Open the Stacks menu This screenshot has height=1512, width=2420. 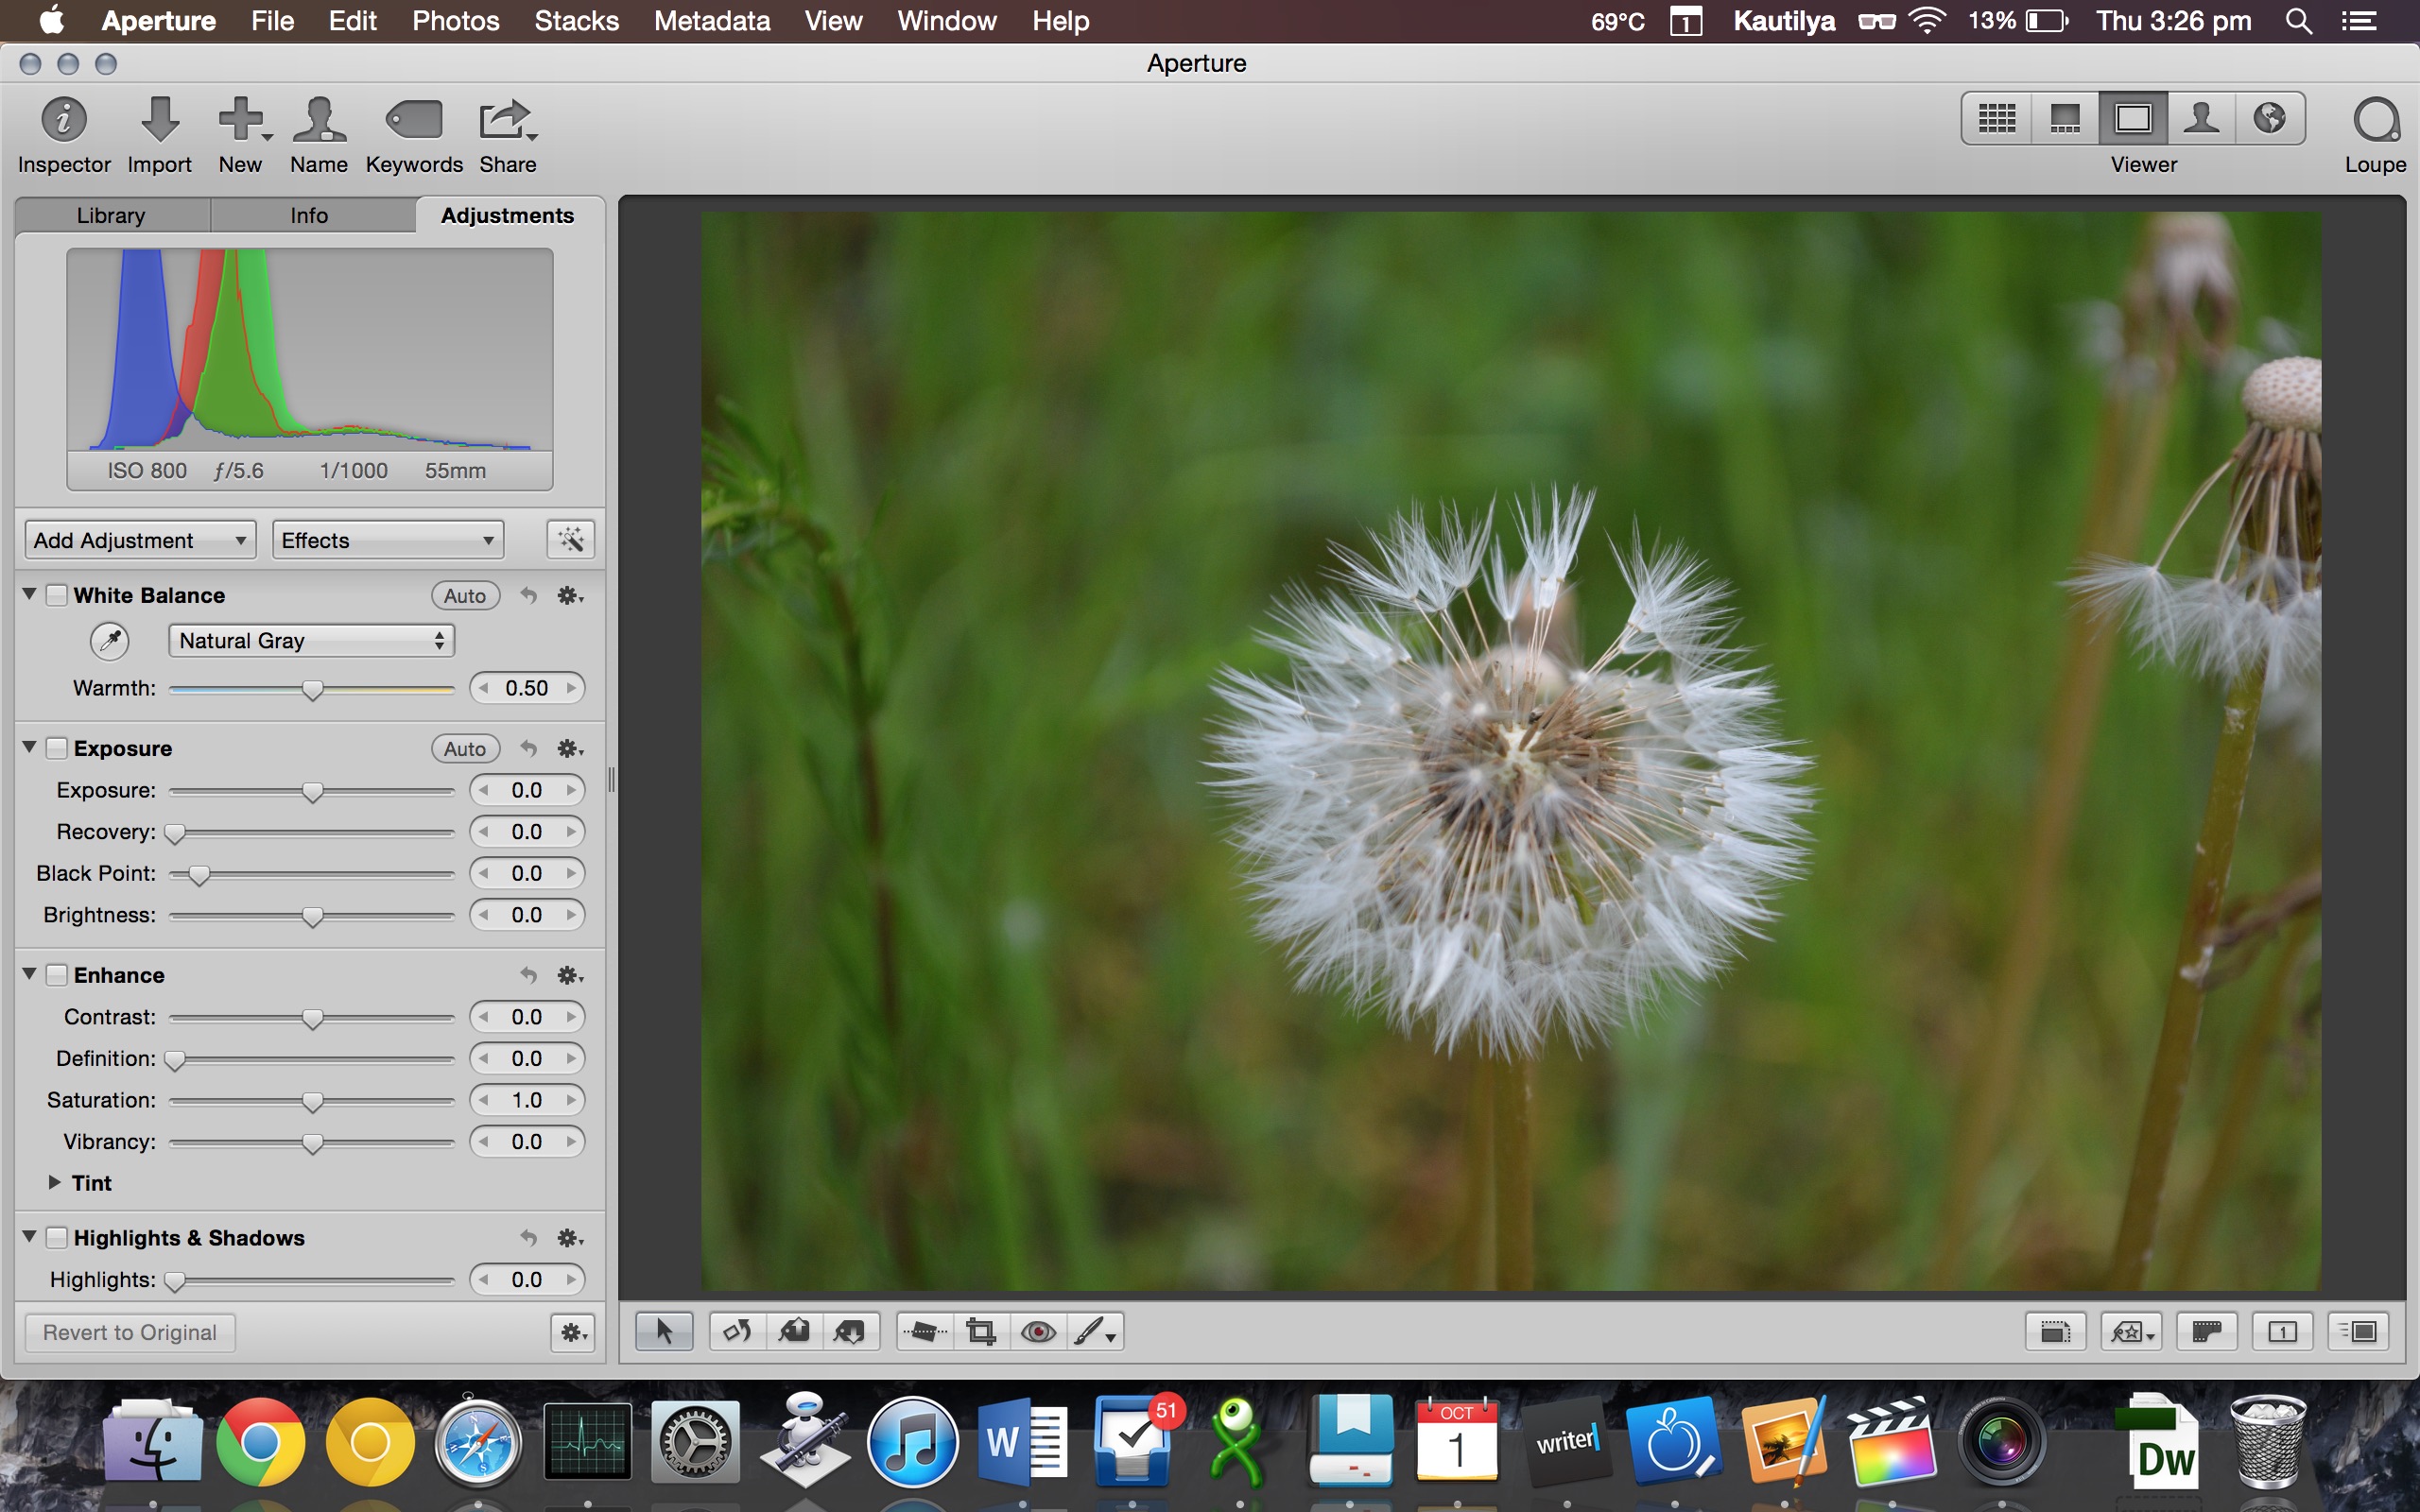pyautogui.click(x=576, y=21)
